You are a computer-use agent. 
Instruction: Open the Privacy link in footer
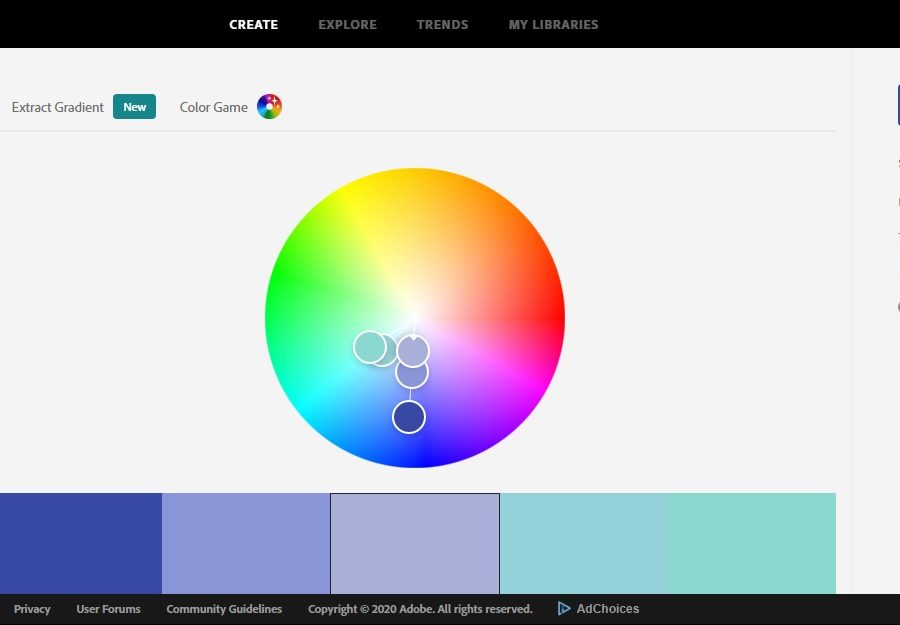click(32, 609)
